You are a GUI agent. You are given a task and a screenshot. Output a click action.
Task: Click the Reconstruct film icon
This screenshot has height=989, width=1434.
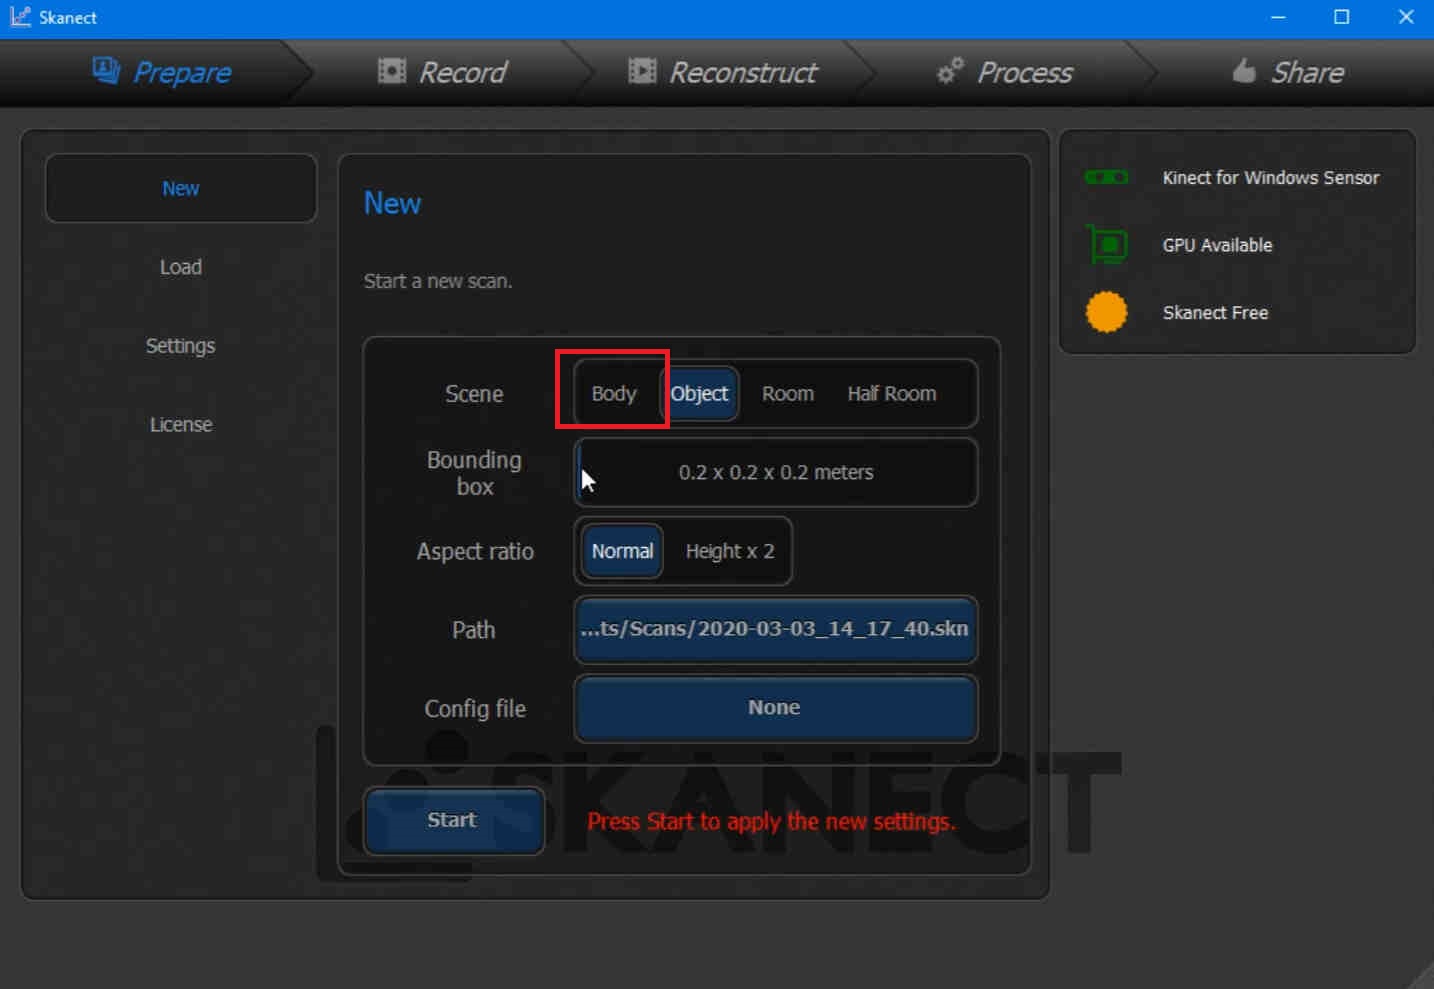642,70
